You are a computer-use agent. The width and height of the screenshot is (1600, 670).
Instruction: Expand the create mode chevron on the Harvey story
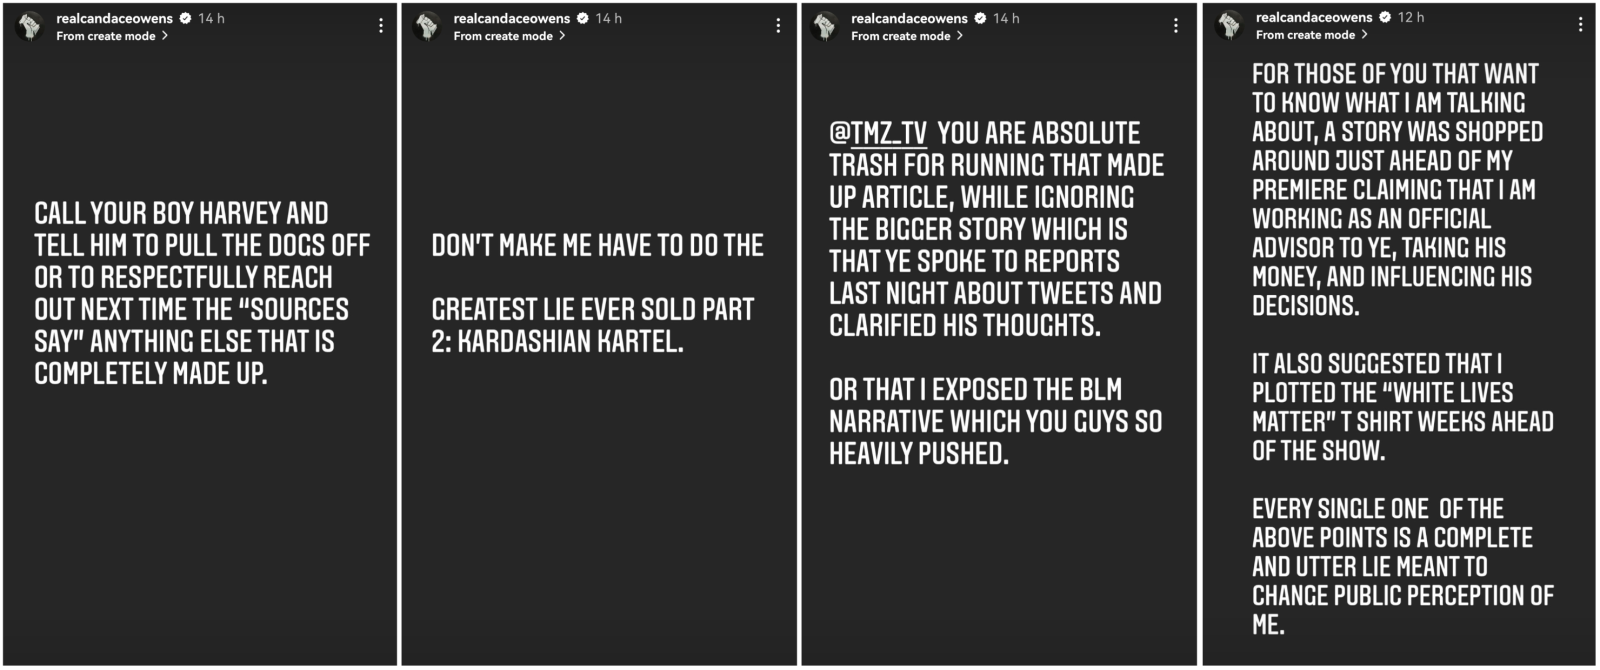165,36
